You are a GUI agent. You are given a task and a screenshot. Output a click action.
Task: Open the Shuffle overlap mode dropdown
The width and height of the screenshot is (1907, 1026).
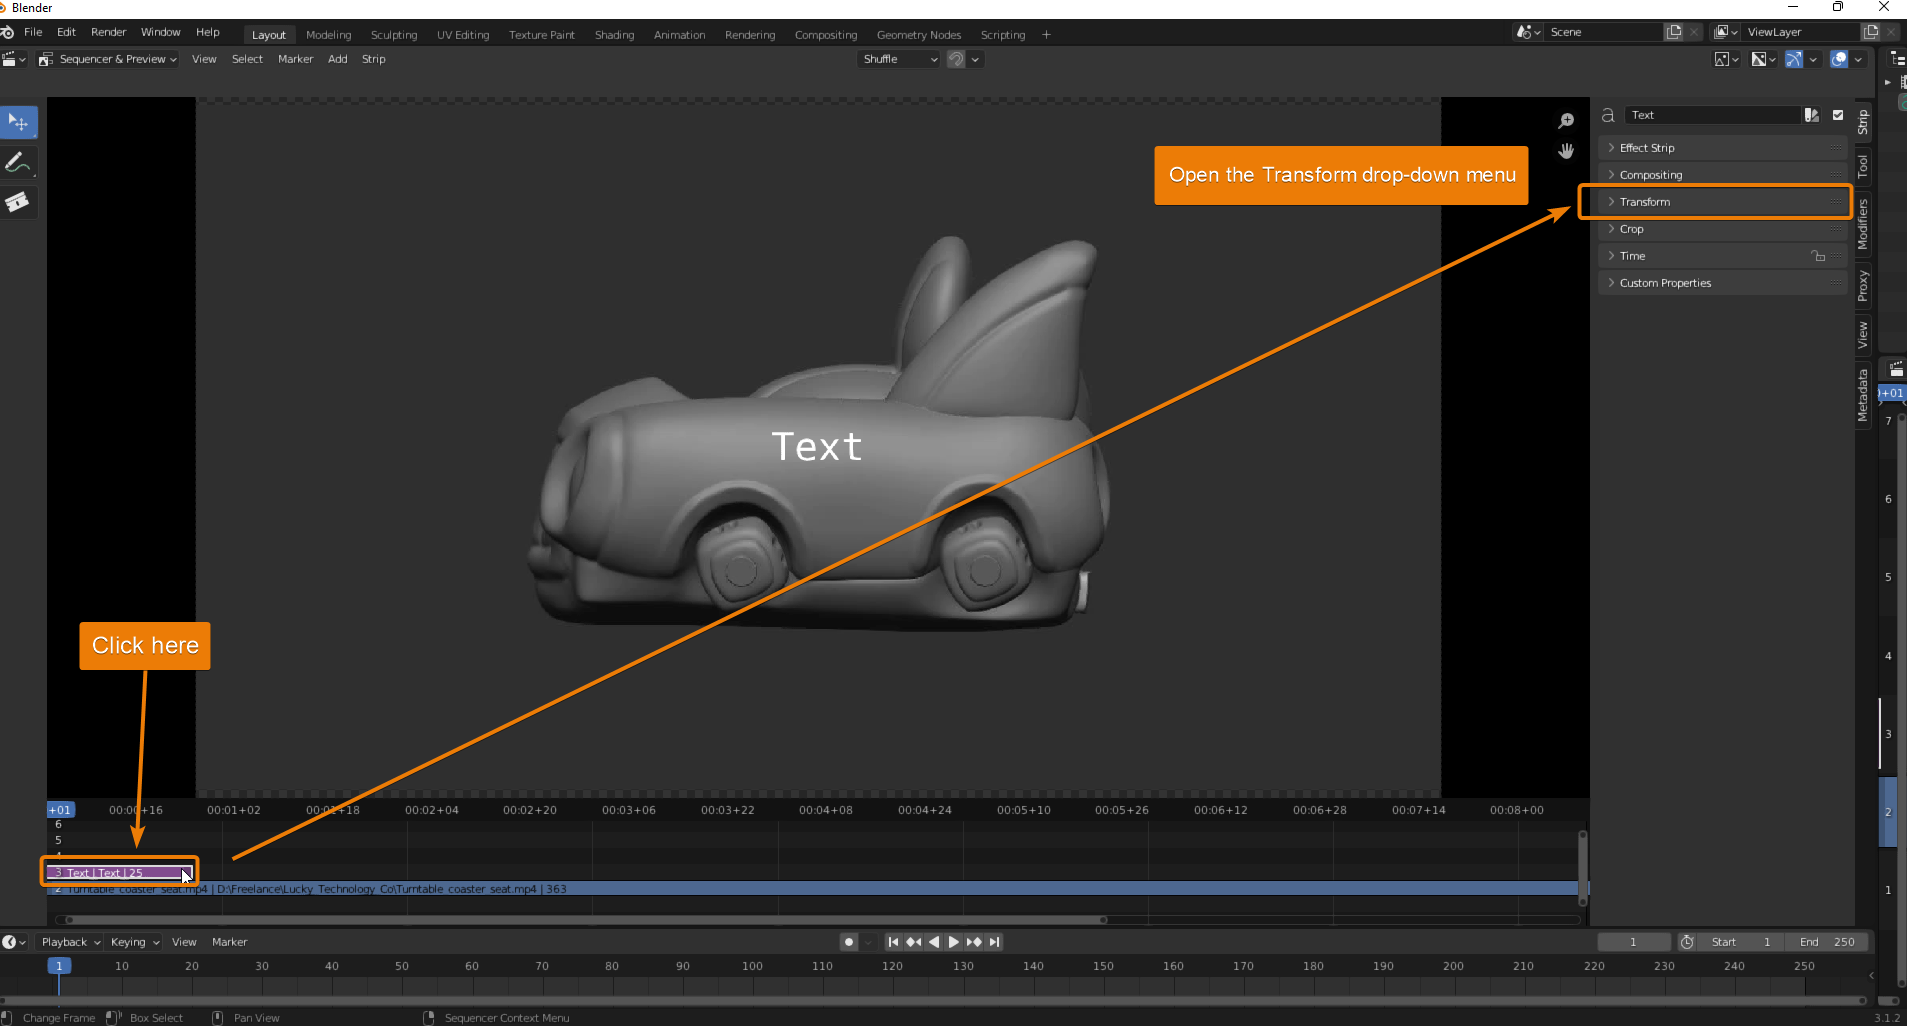pos(899,60)
